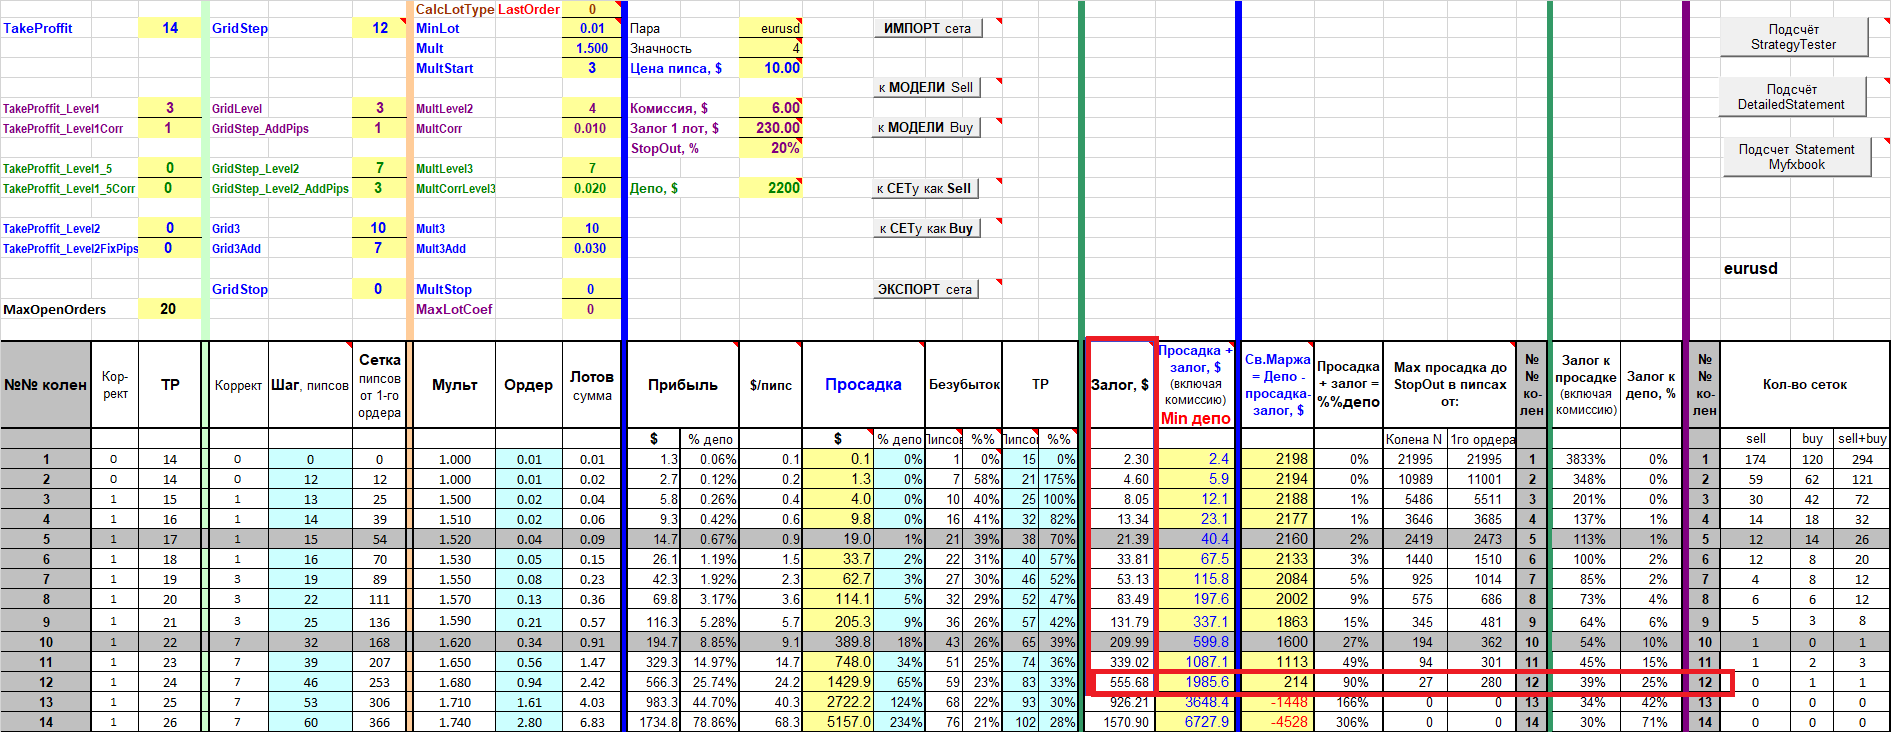Click Залог value 555.68 in row 12
This screenshot has width=1891, height=732.
1120,682
